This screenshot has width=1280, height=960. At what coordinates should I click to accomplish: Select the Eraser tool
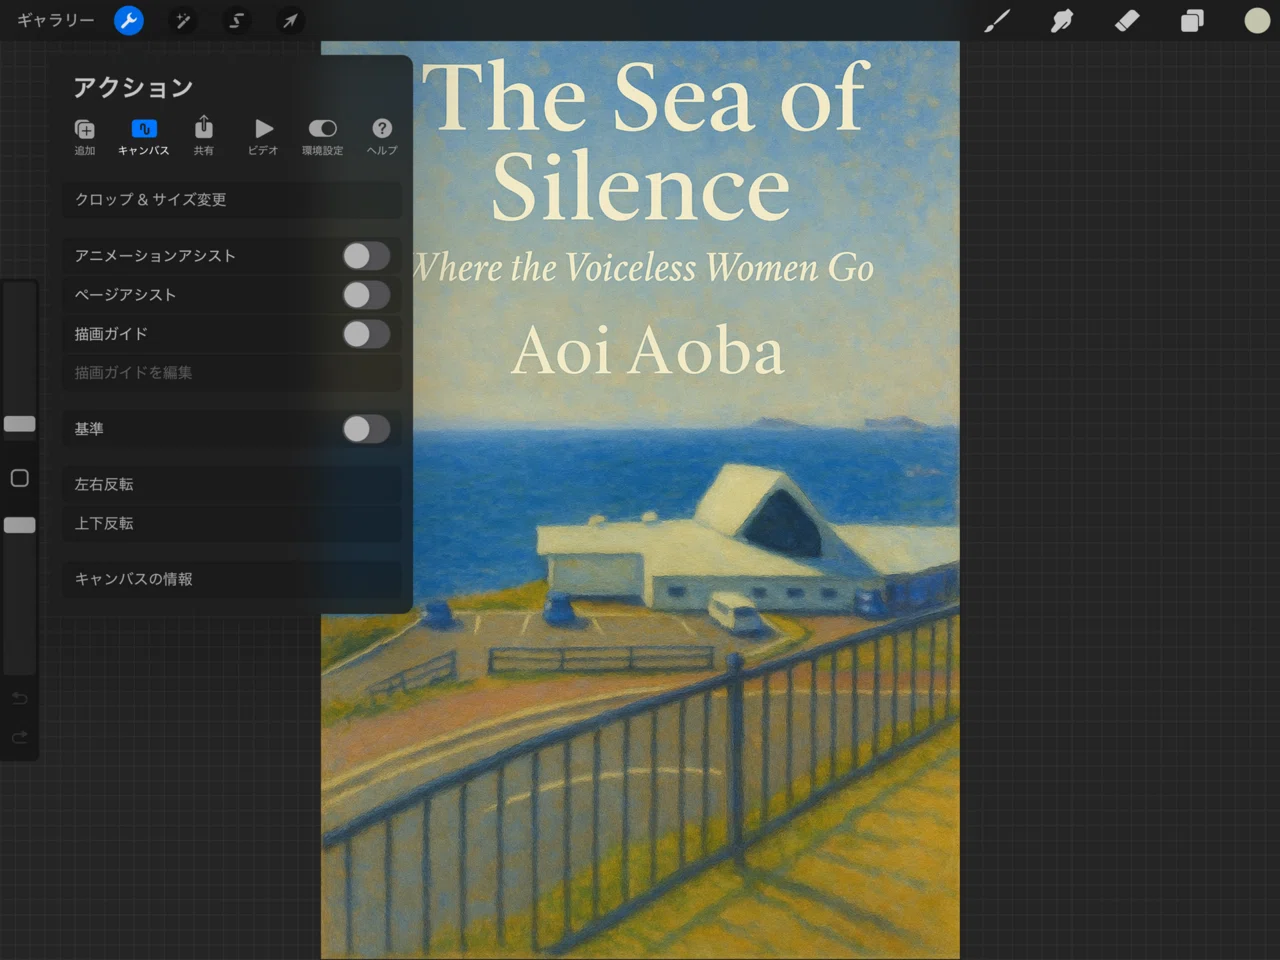coord(1127,20)
